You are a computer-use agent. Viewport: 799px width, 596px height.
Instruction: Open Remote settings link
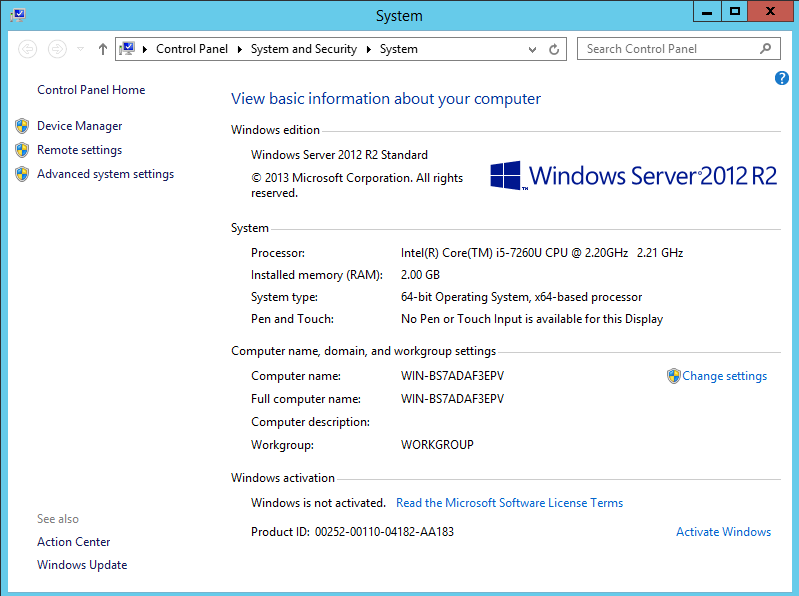[x=79, y=150]
